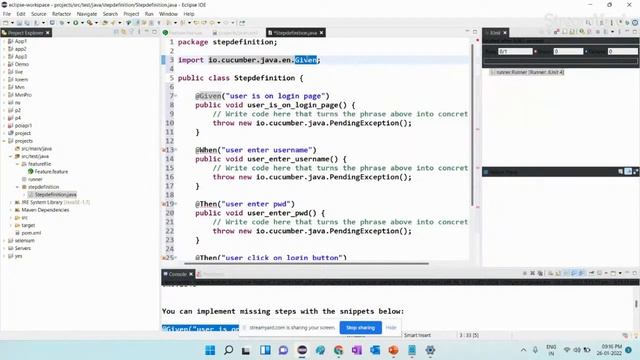Click the Save All toolbar icon

point(27,23)
